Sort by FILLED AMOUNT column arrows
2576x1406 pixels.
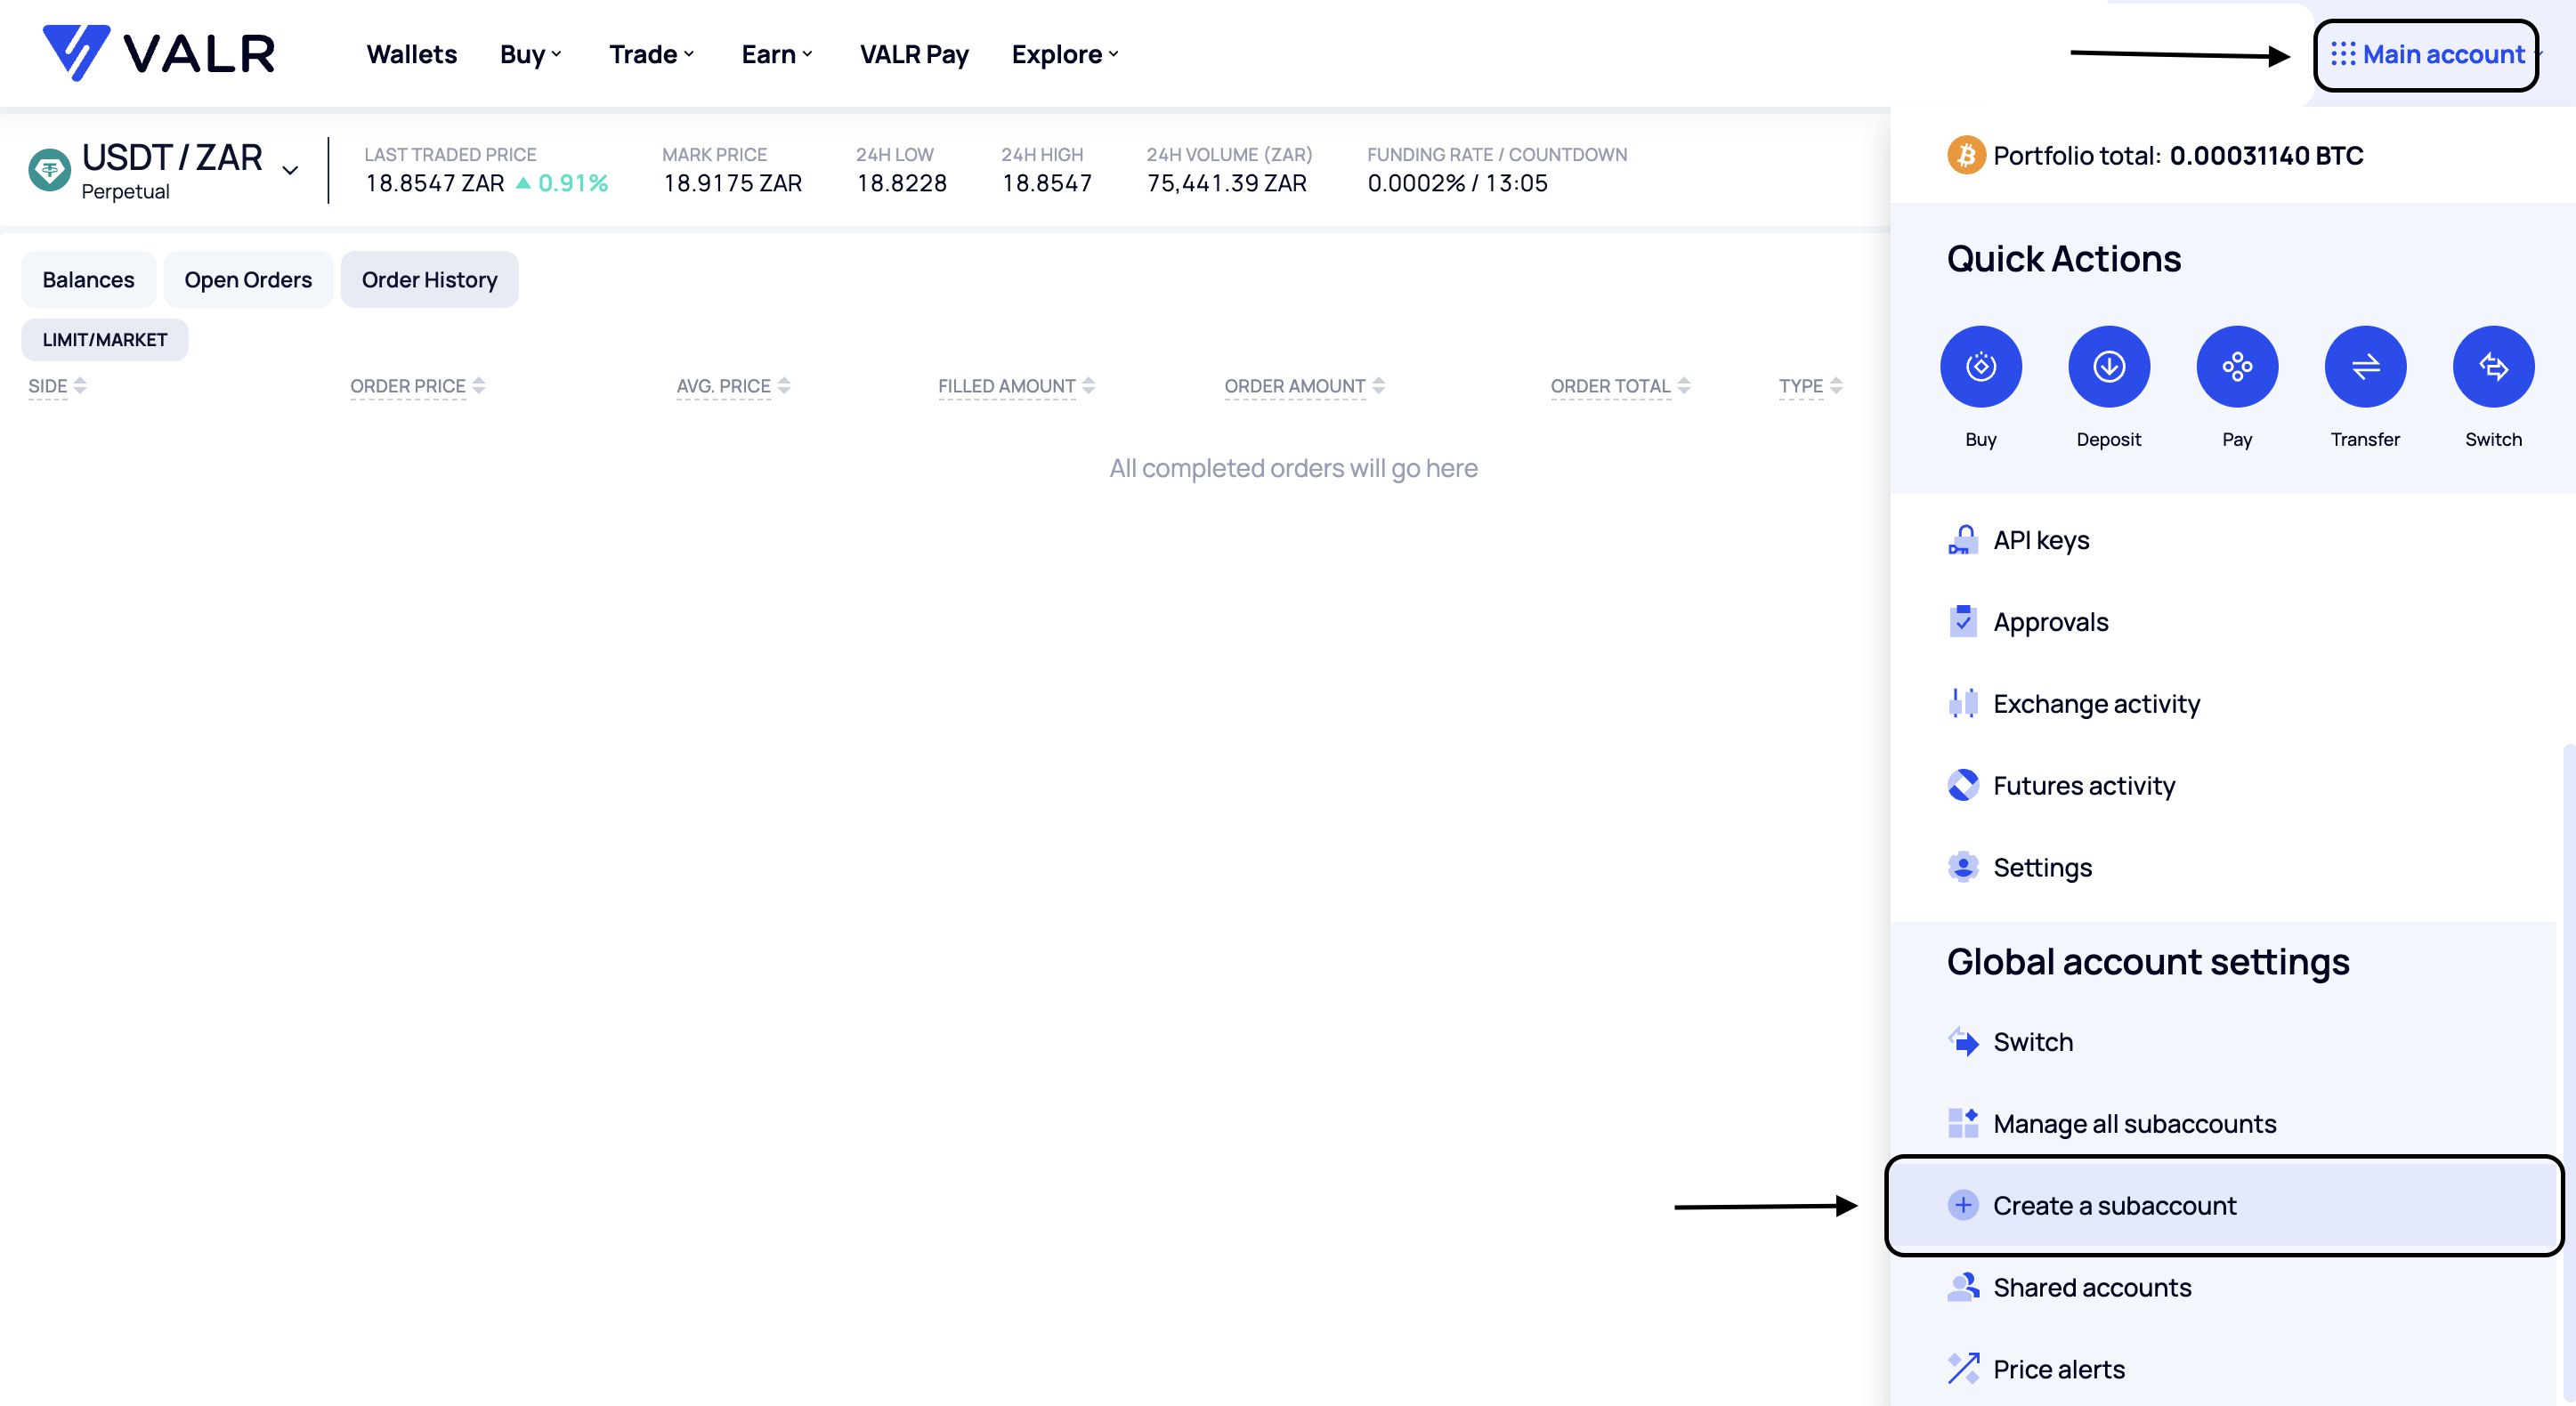coord(1089,386)
